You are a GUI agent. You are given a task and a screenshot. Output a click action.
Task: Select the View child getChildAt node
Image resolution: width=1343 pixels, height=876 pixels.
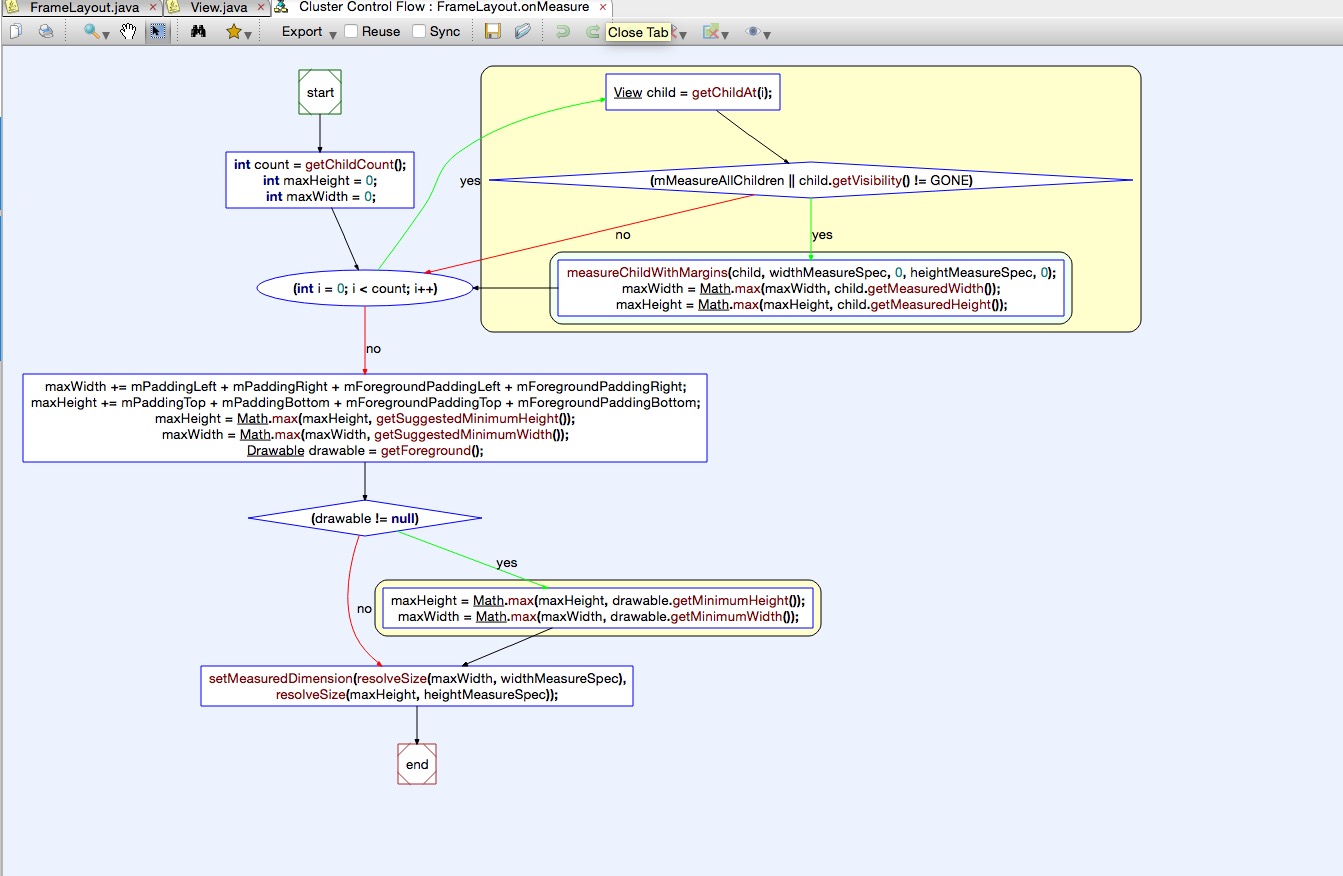pyautogui.click(x=693, y=93)
